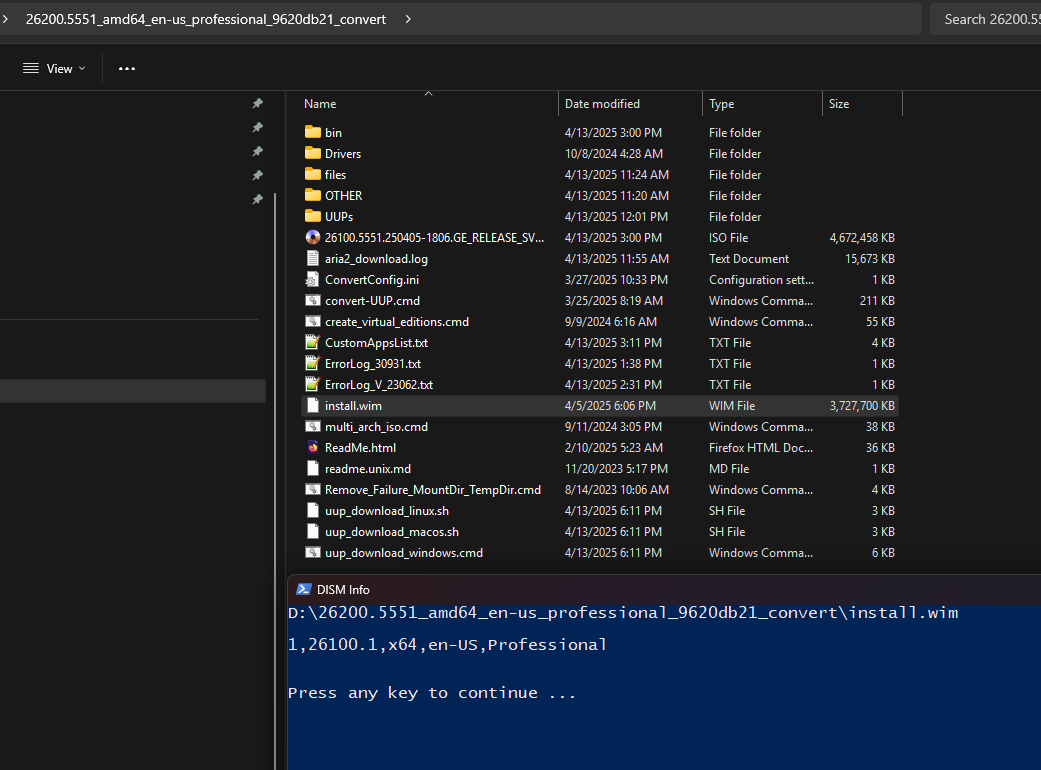The width and height of the screenshot is (1041, 770).
Task: Click Press any key to continue text
Action: [x=432, y=693]
